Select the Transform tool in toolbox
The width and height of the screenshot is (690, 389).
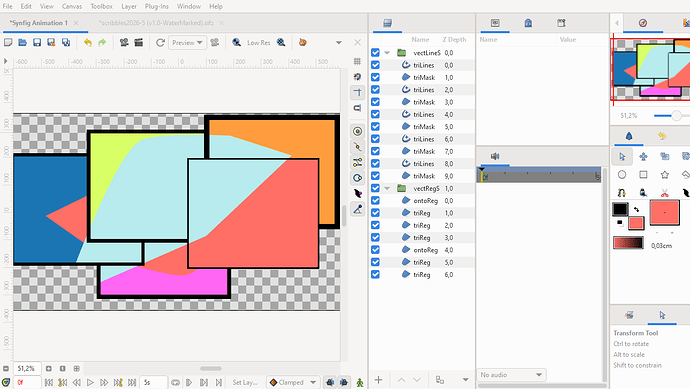(622, 156)
